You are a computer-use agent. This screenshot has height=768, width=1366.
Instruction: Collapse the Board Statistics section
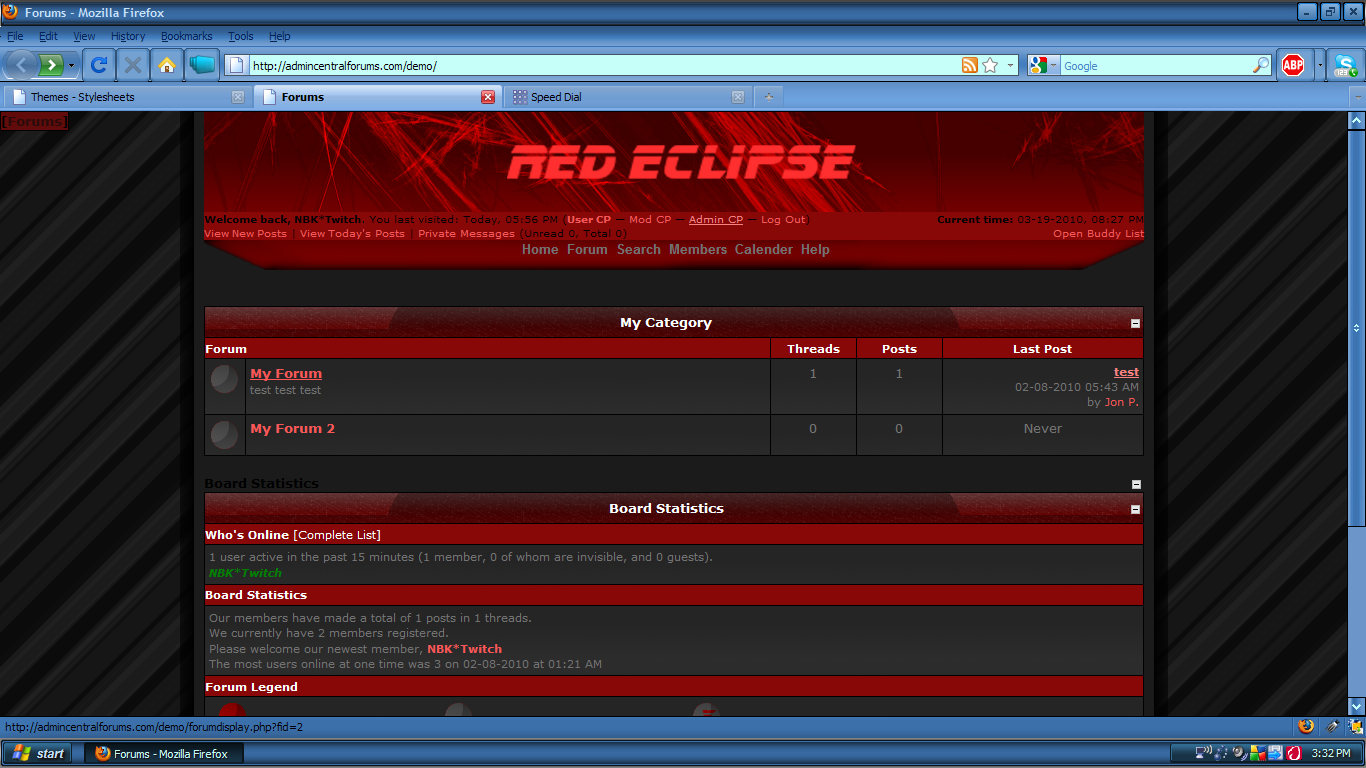pos(1135,509)
